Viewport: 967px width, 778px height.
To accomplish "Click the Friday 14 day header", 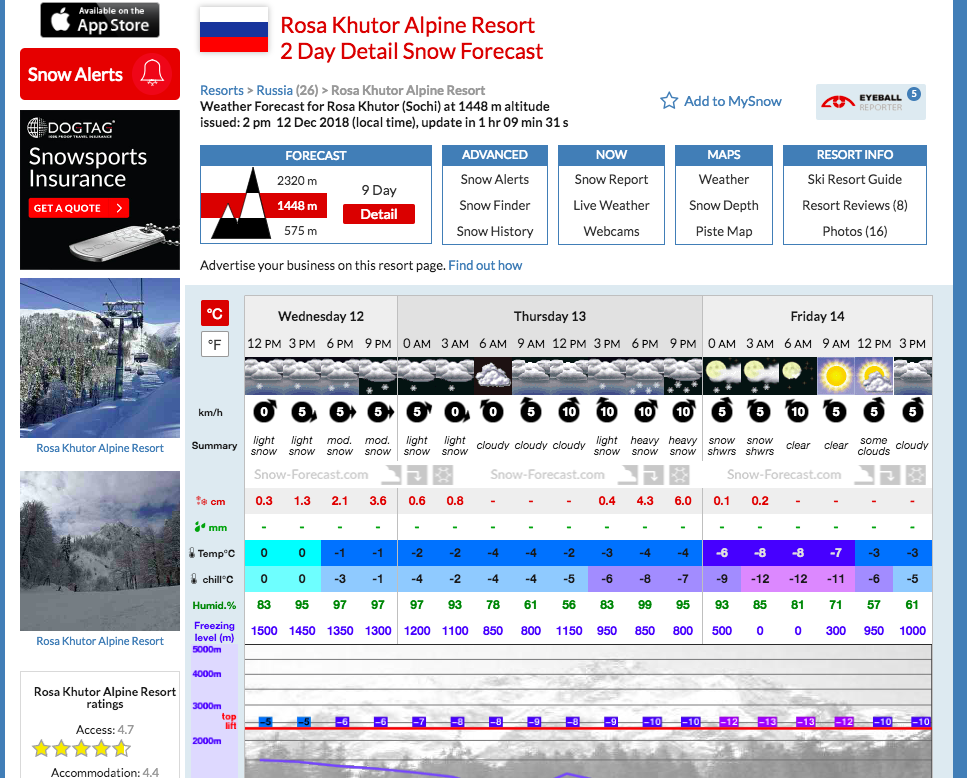I will click(817, 316).
